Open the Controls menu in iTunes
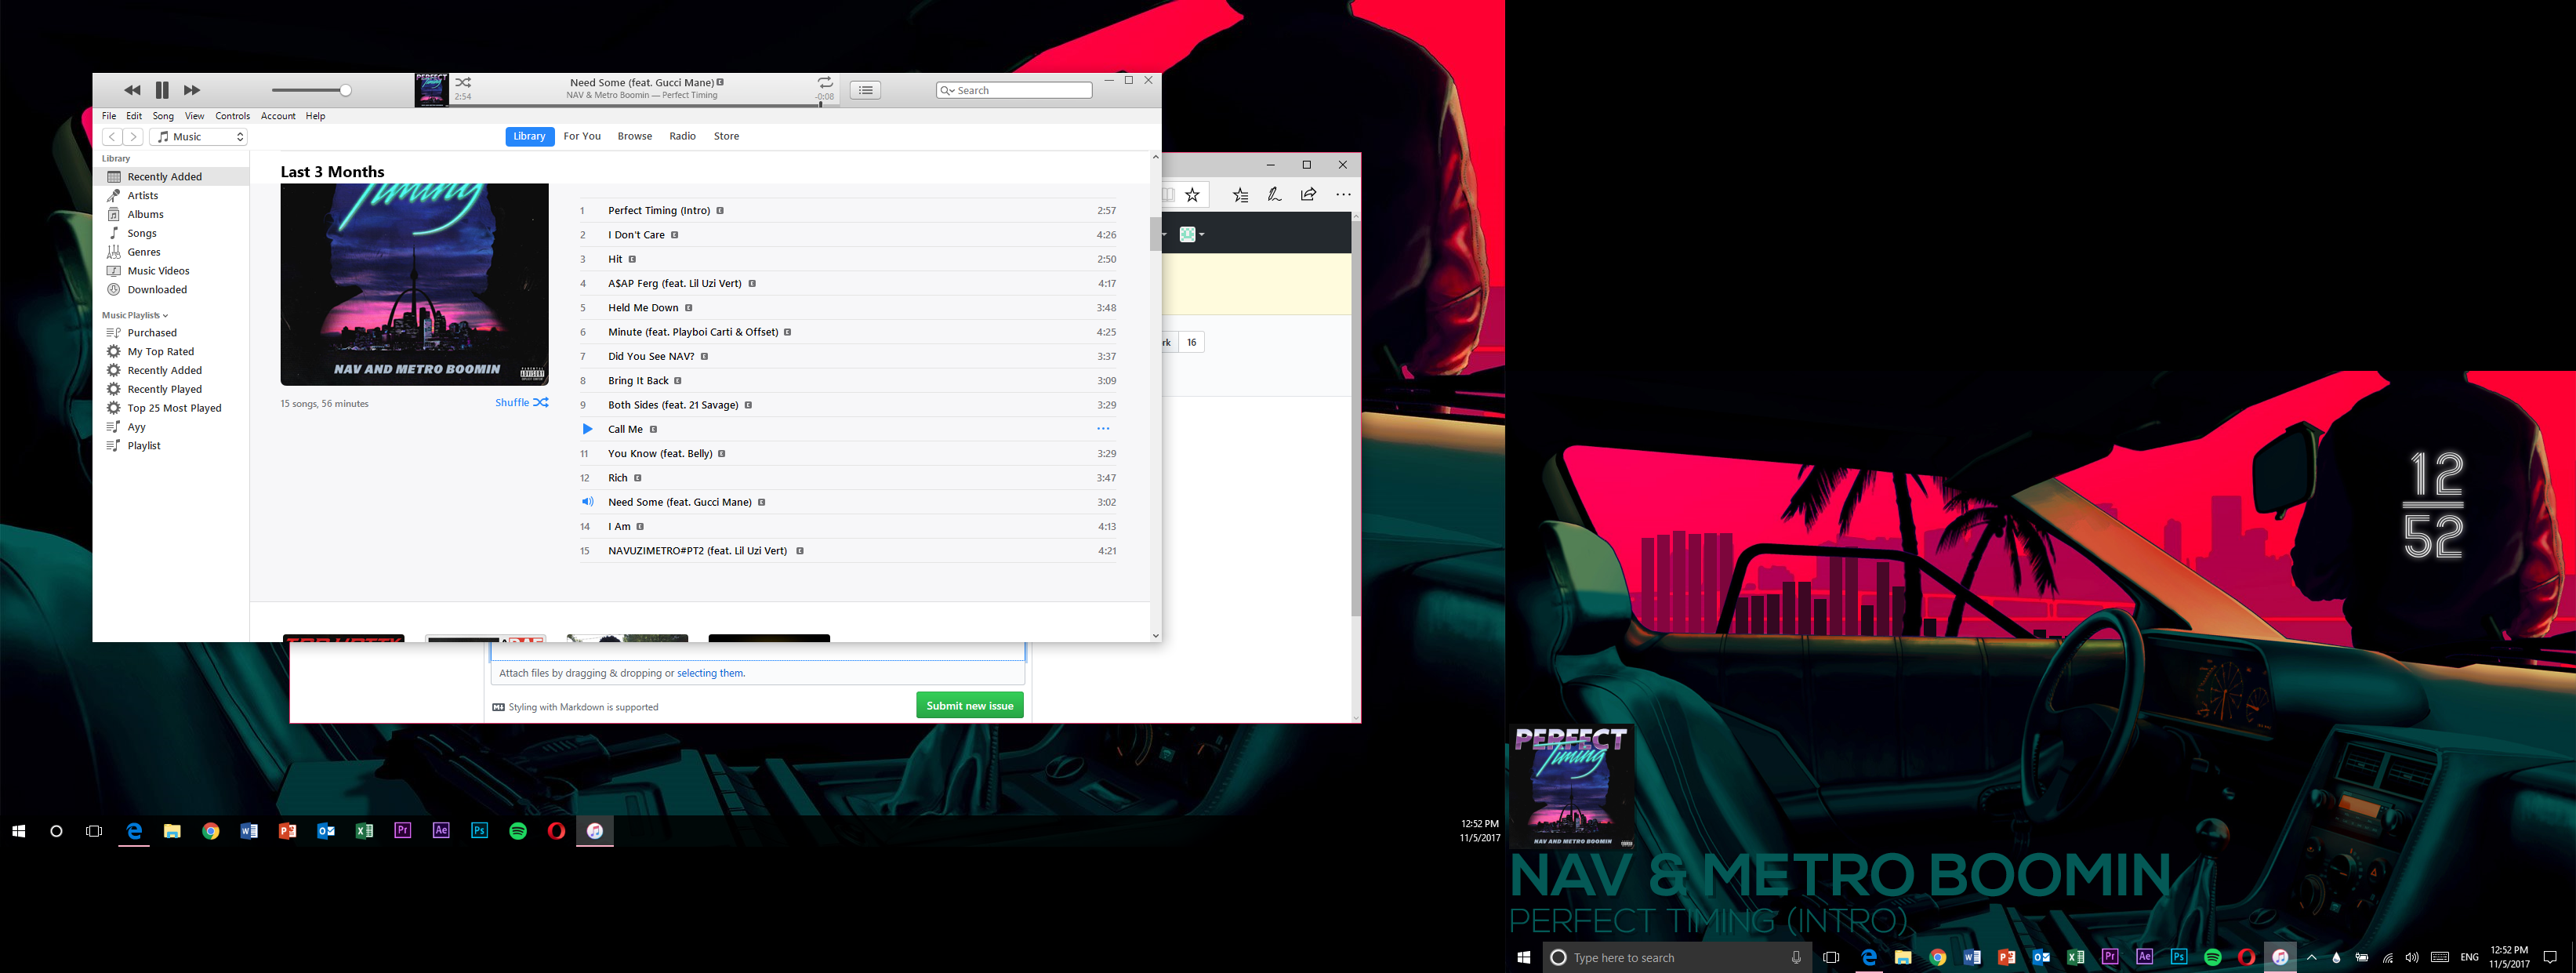 tap(232, 115)
